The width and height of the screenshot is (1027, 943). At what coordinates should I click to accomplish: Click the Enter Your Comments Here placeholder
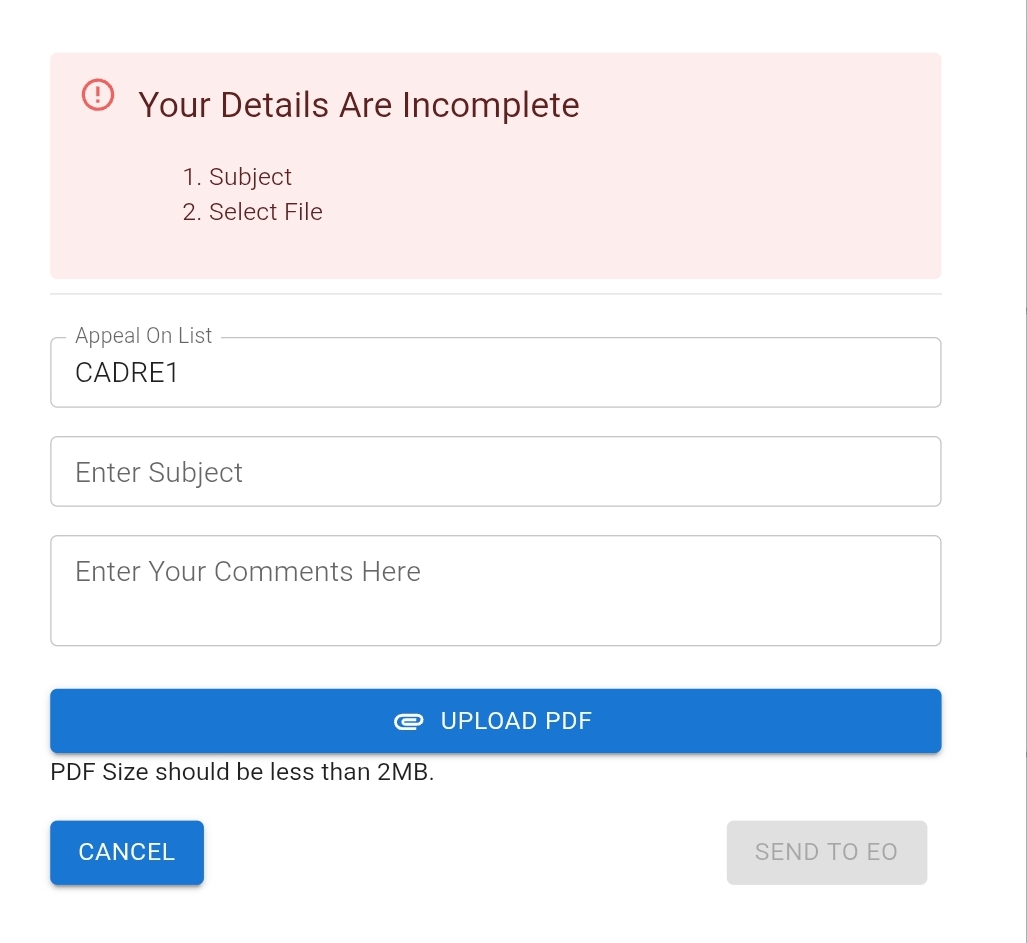pos(248,571)
